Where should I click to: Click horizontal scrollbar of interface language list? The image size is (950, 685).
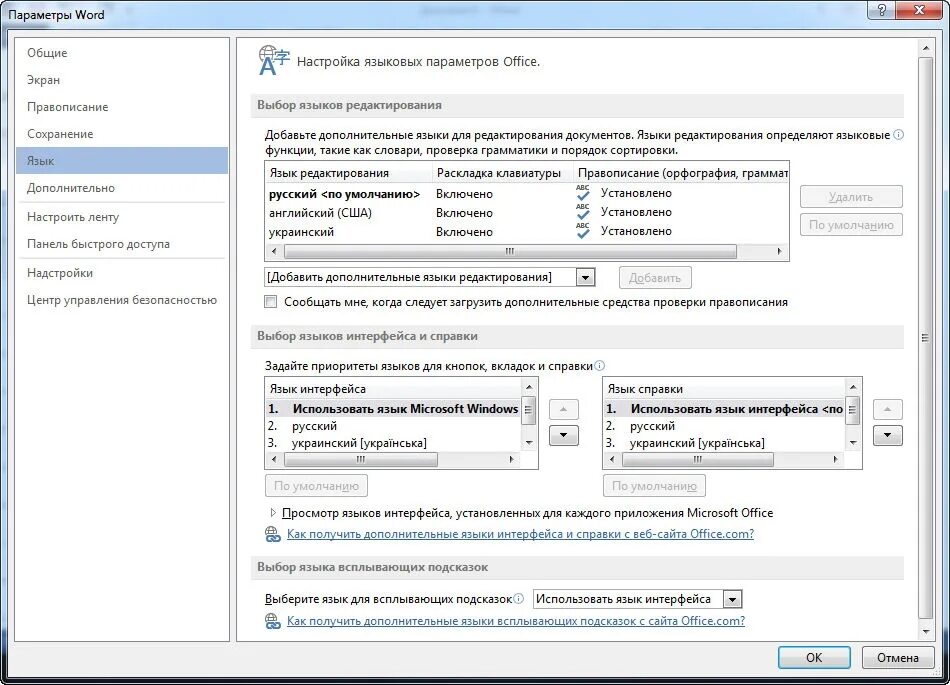point(360,460)
